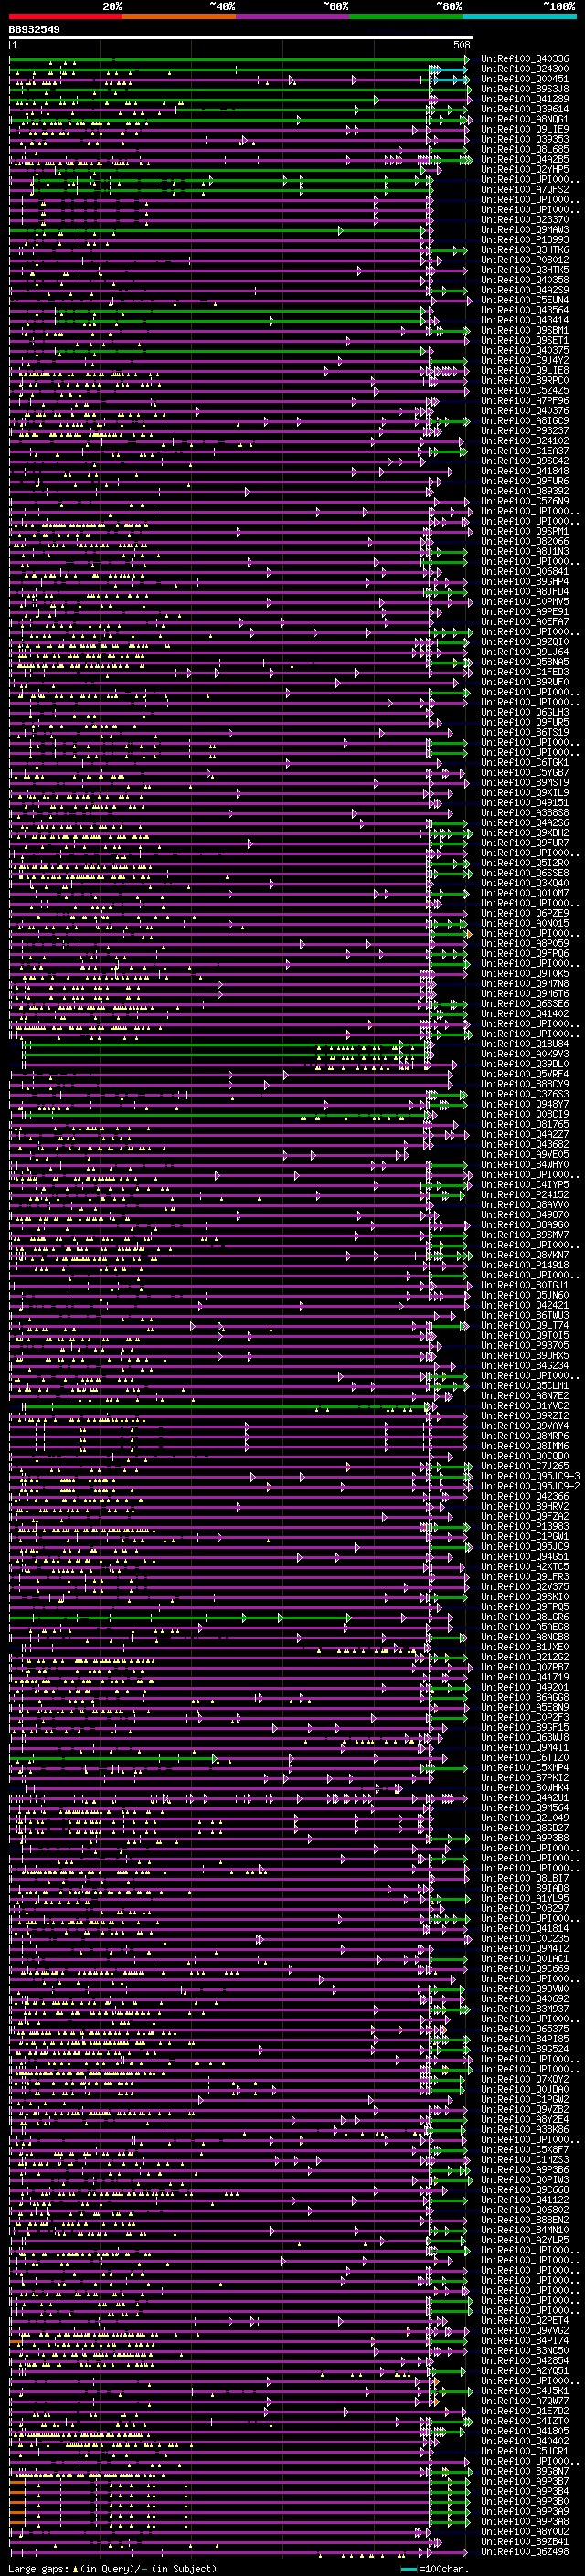
Task: Open hit UniRef100_Q40336
Action: (525, 59)
